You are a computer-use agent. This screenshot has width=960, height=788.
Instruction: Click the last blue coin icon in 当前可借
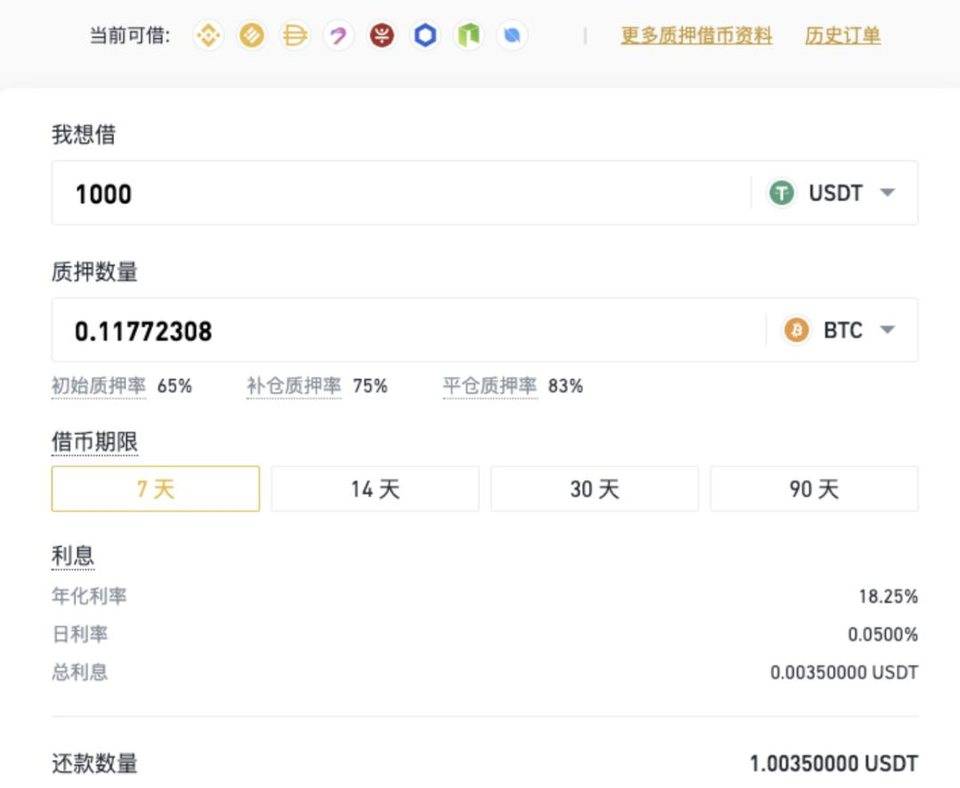[510, 35]
